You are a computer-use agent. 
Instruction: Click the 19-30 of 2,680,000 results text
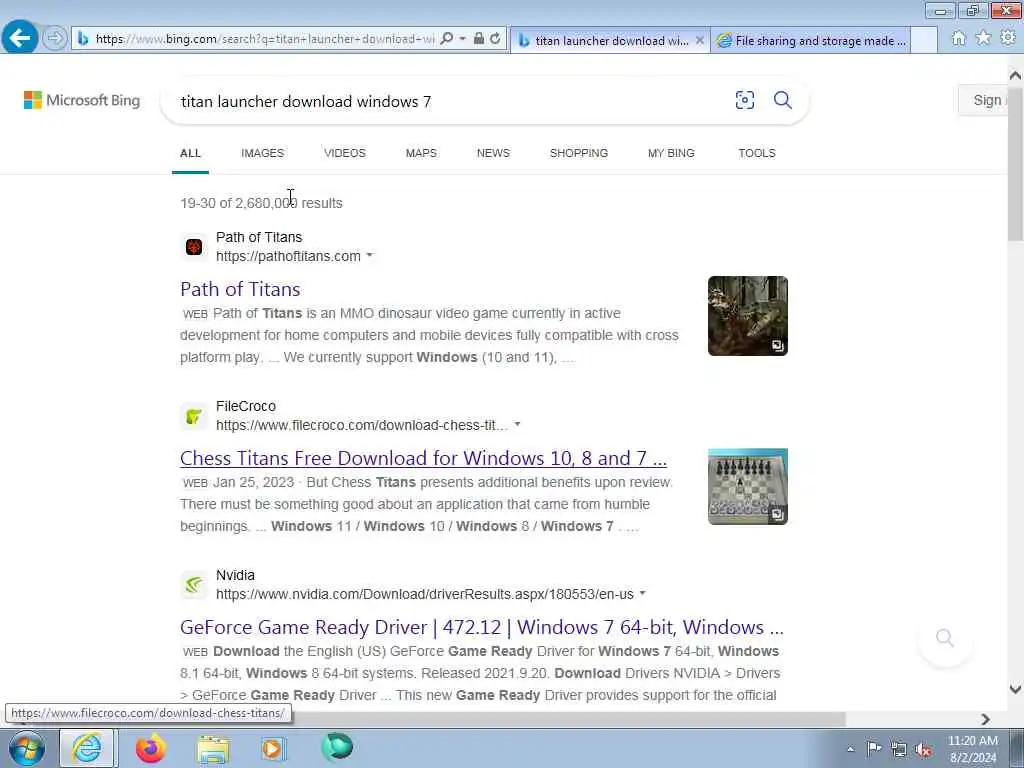click(261, 203)
